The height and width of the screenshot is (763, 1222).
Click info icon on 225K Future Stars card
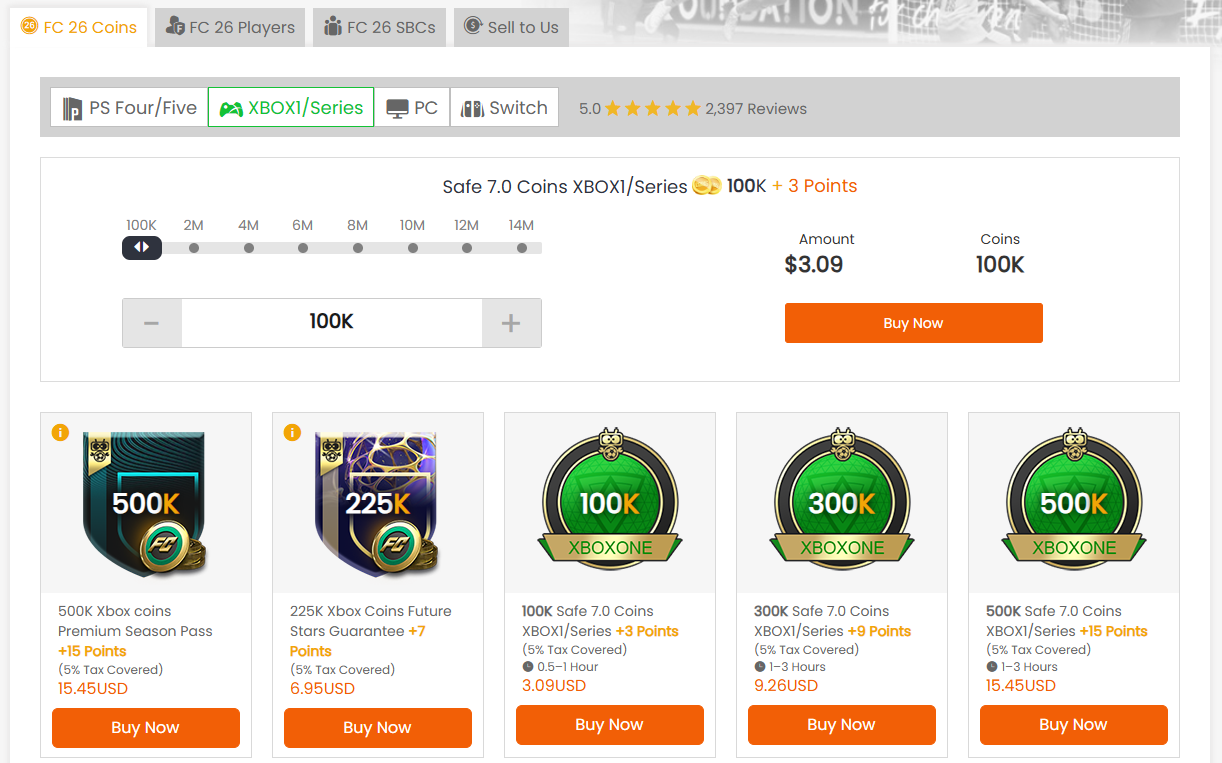pos(292,432)
